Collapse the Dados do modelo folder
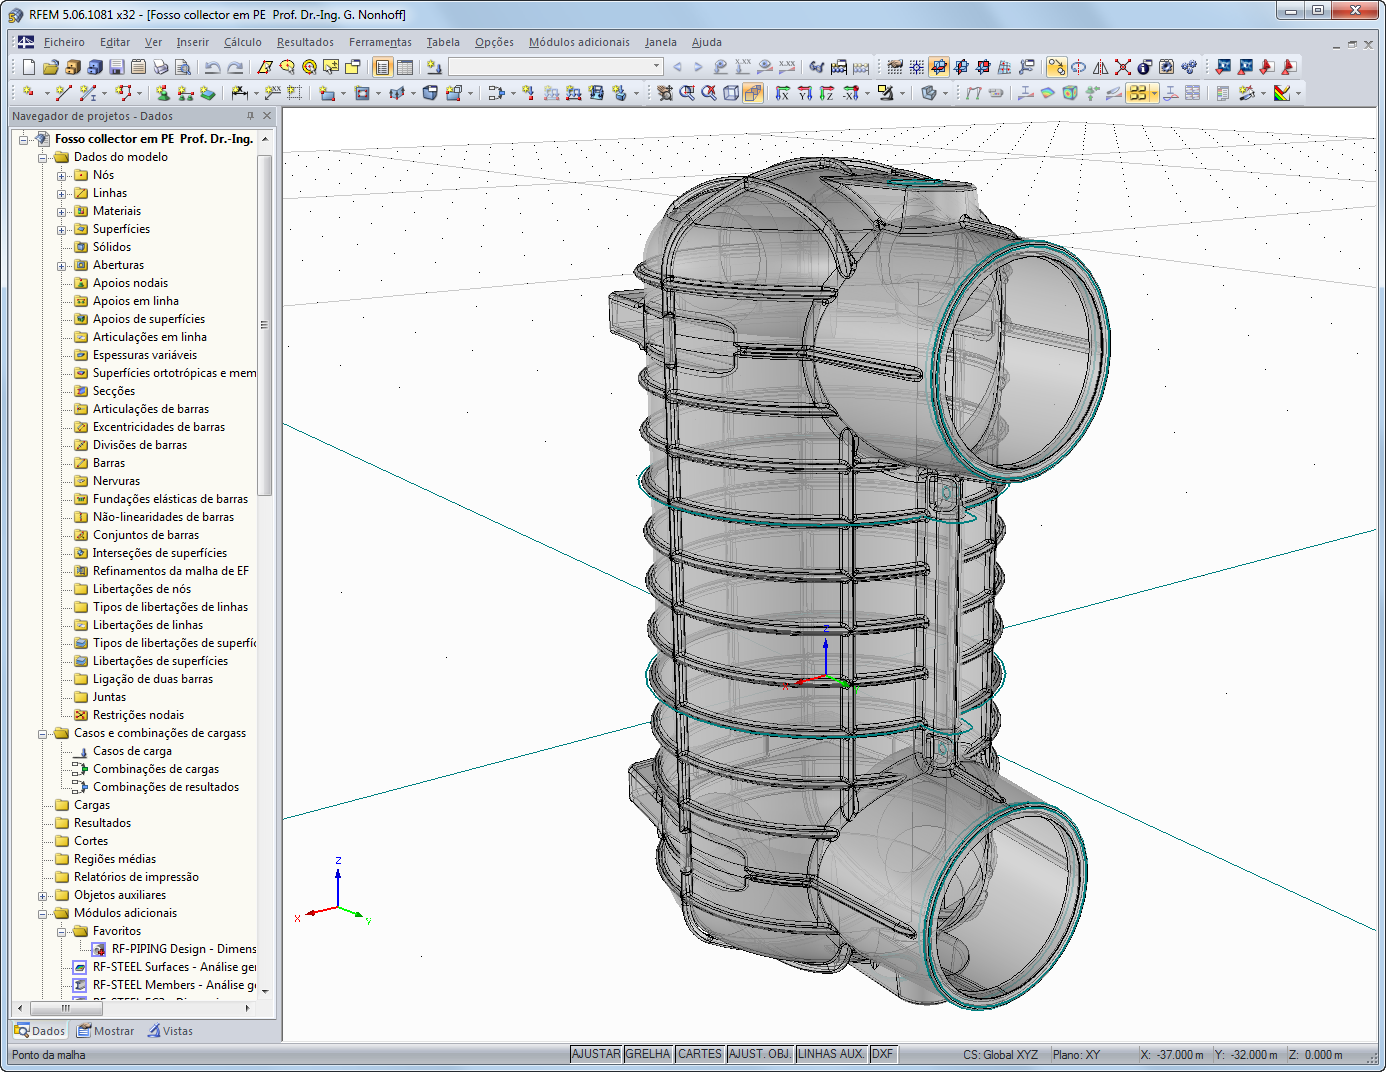 tap(43, 158)
